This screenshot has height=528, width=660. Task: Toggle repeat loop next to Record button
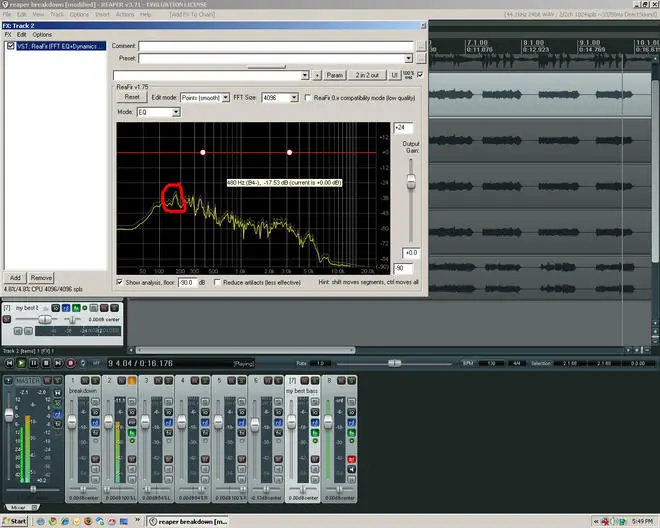(83, 363)
